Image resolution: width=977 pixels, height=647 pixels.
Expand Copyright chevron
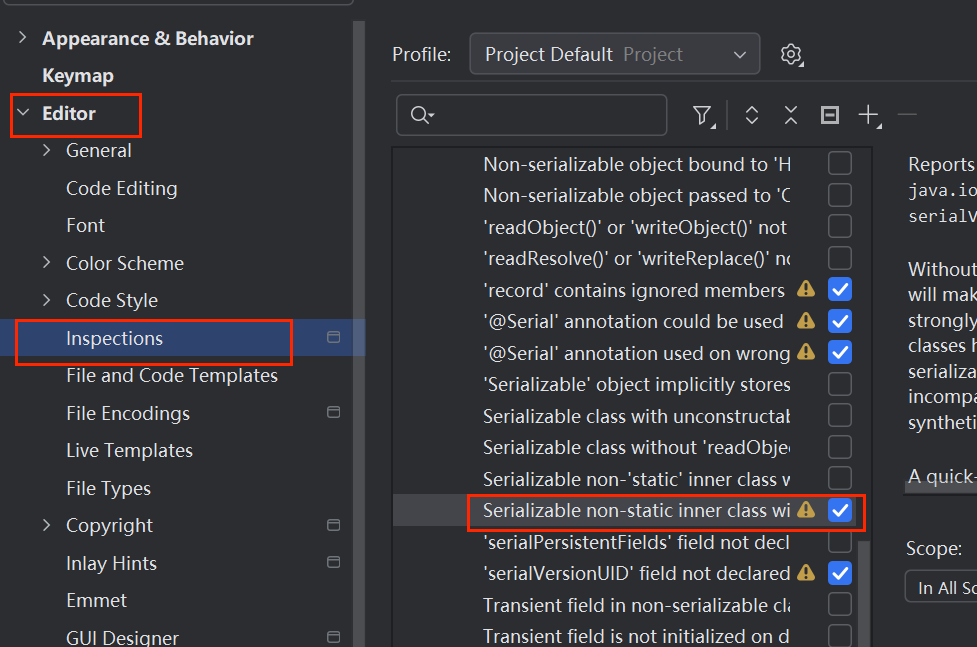pos(47,525)
